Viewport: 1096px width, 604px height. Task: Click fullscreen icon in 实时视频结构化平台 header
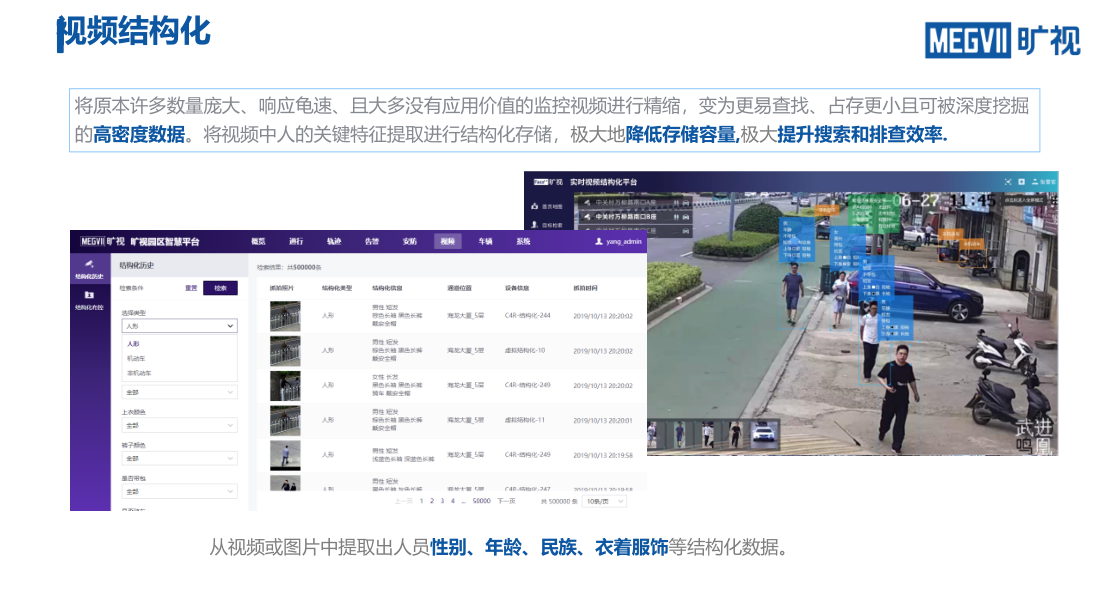[x=1008, y=182]
